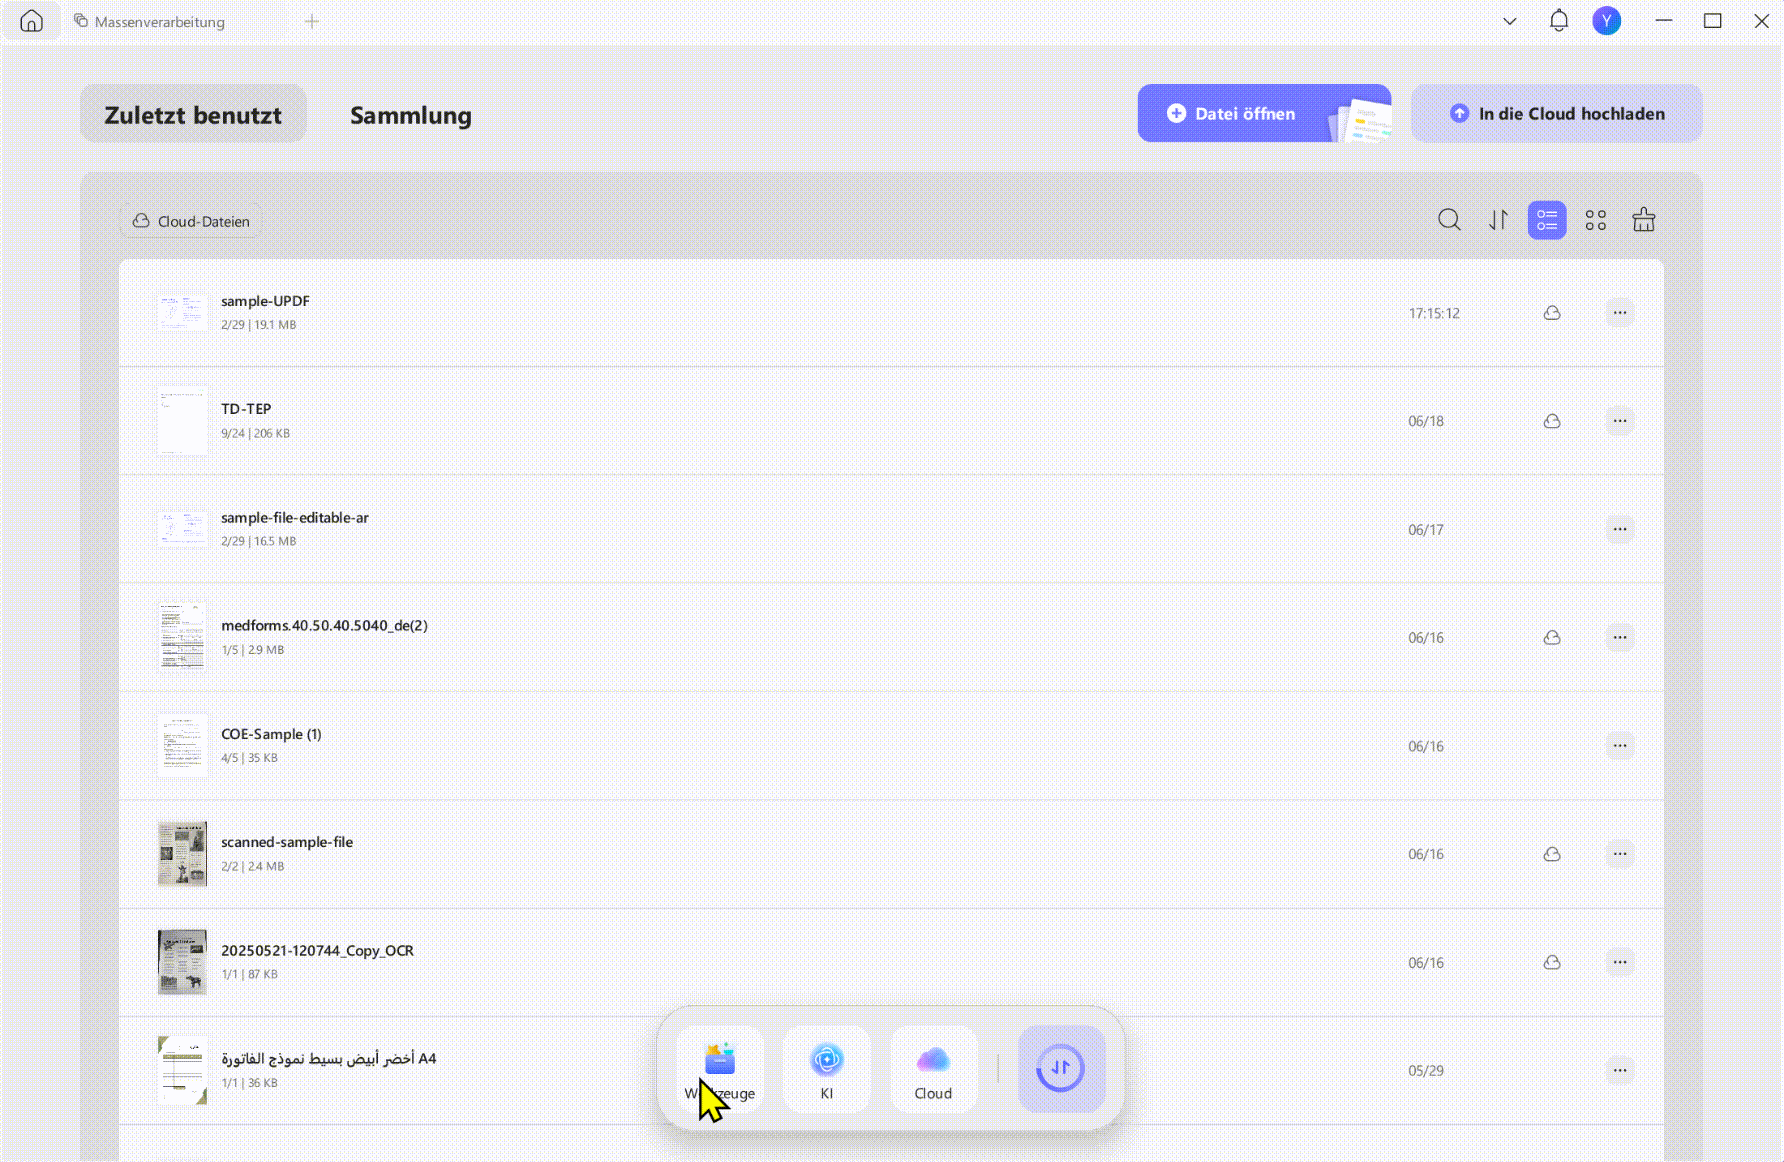Click the cloud icon for scanned-sample-file
The width and height of the screenshot is (1784, 1162).
tap(1552, 854)
